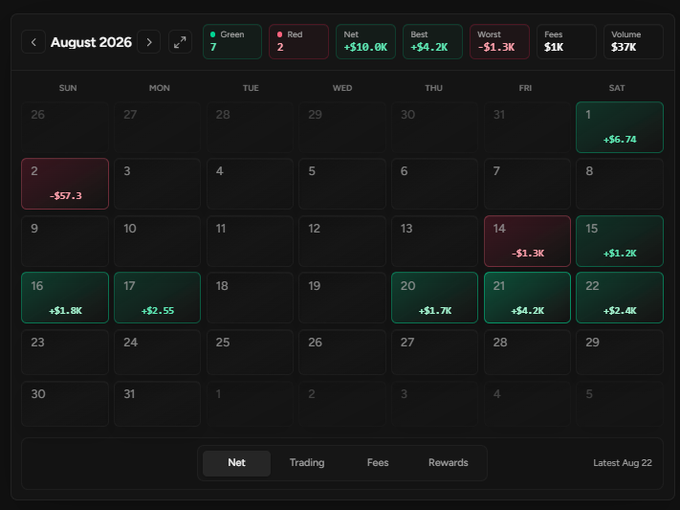Image resolution: width=680 pixels, height=510 pixels.
Task: Click the SUN column header
Action: click(68, 88)
